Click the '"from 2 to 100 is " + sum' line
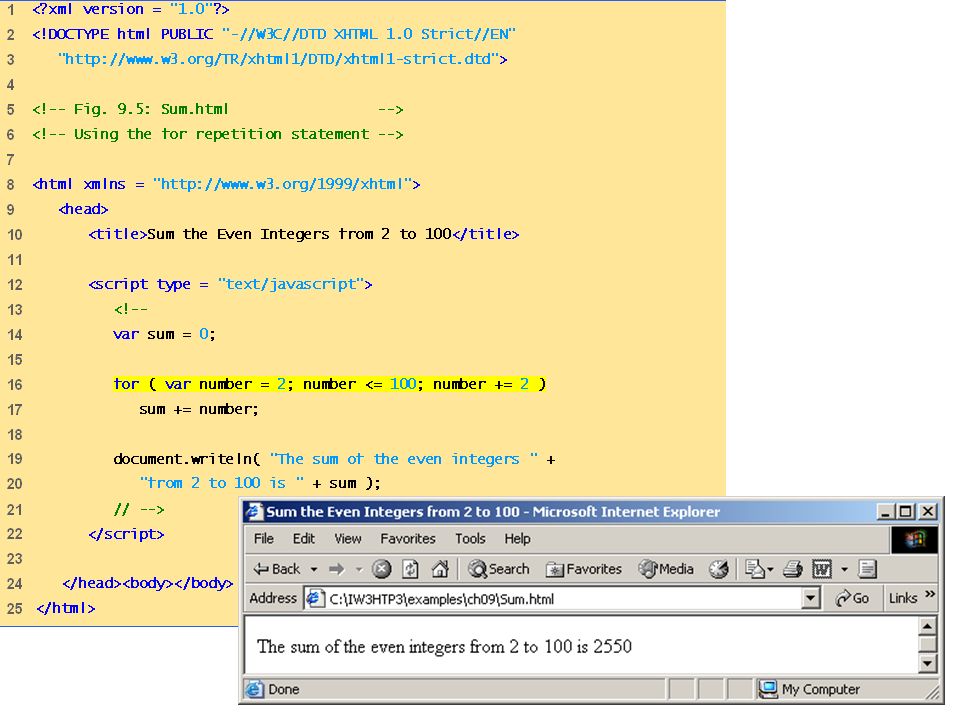This screenshot has width=960, height=720. click(x=260, y=484)
